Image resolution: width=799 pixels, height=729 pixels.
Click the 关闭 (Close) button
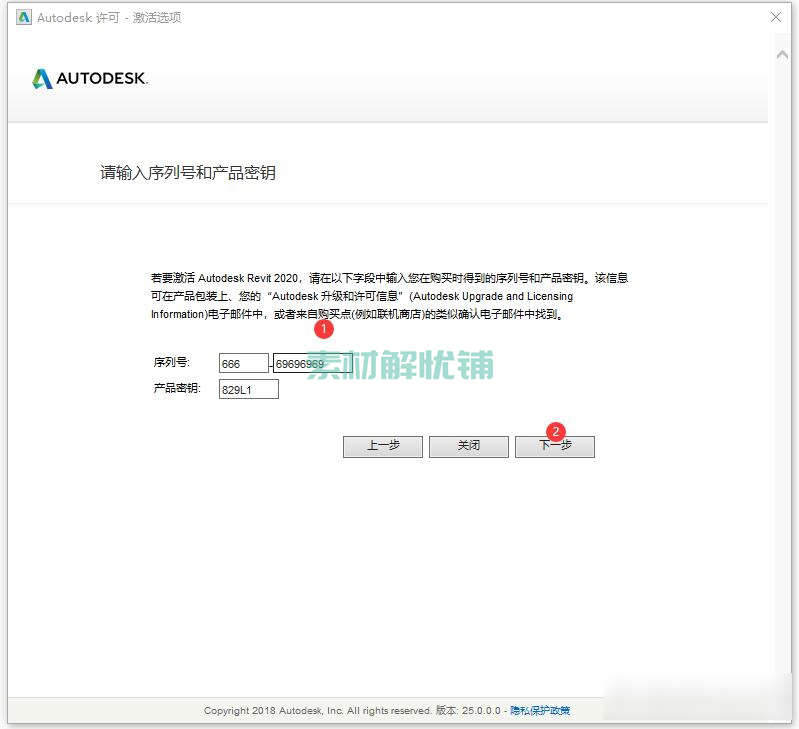pyautogui.click(x=468, y=446)
